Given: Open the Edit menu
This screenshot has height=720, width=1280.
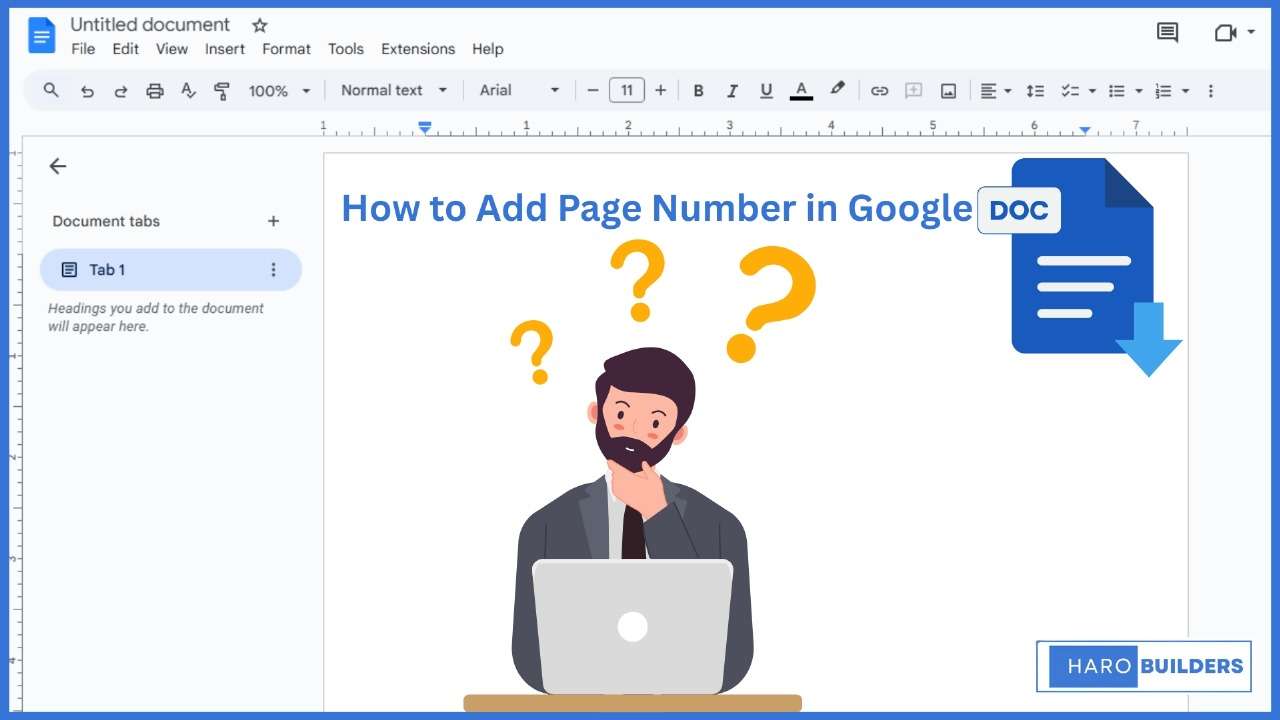Looking at the screenshot, I should pos(126,49).
